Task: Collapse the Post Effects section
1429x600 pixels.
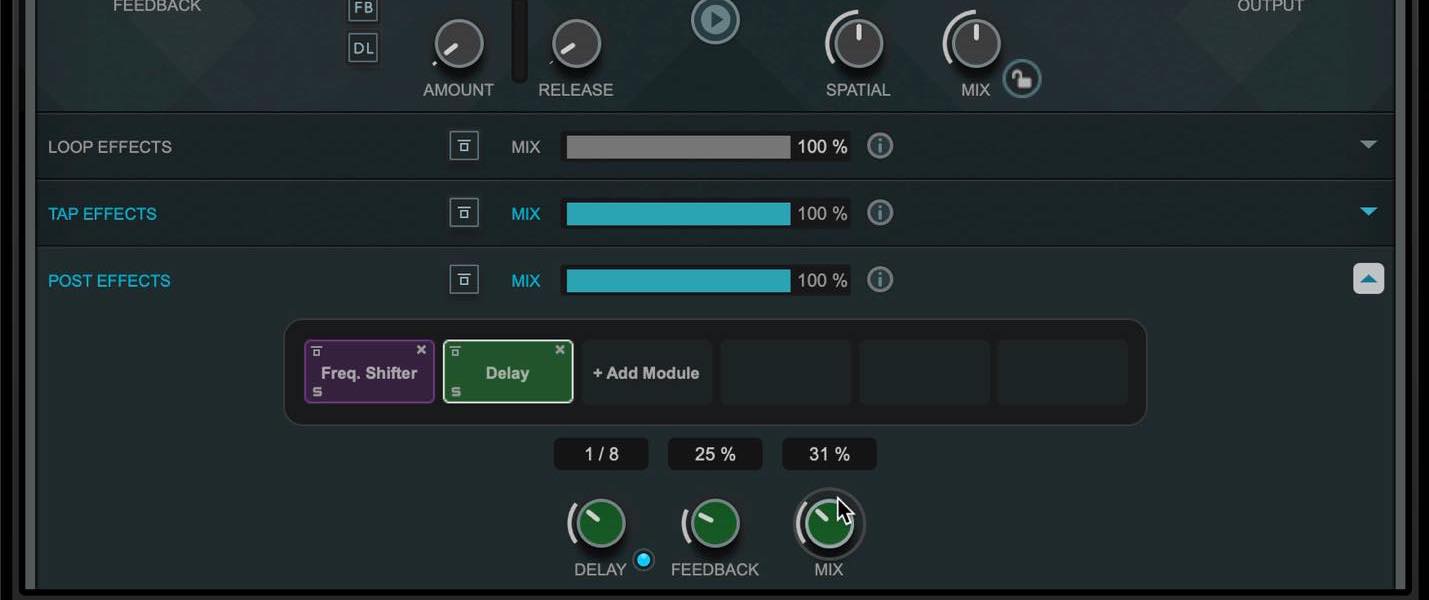Action: pyautogui.click(x=1368, y=279)
